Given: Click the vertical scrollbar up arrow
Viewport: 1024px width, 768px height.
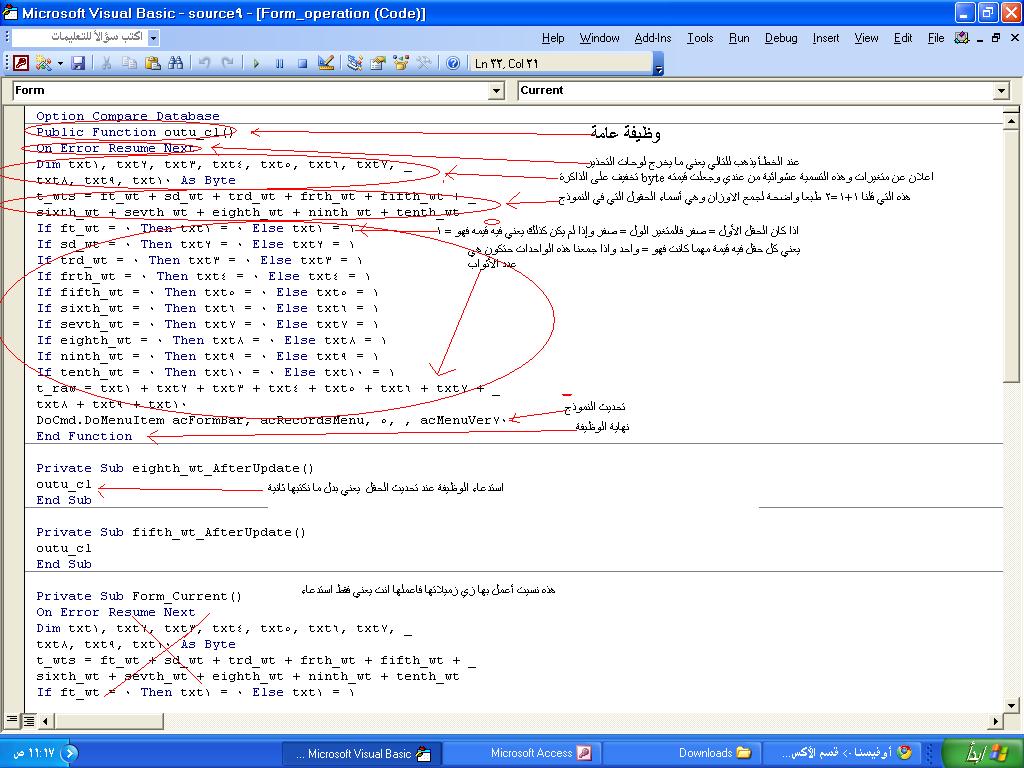Looking at the screenshot, I should (x=1011, y=121).
